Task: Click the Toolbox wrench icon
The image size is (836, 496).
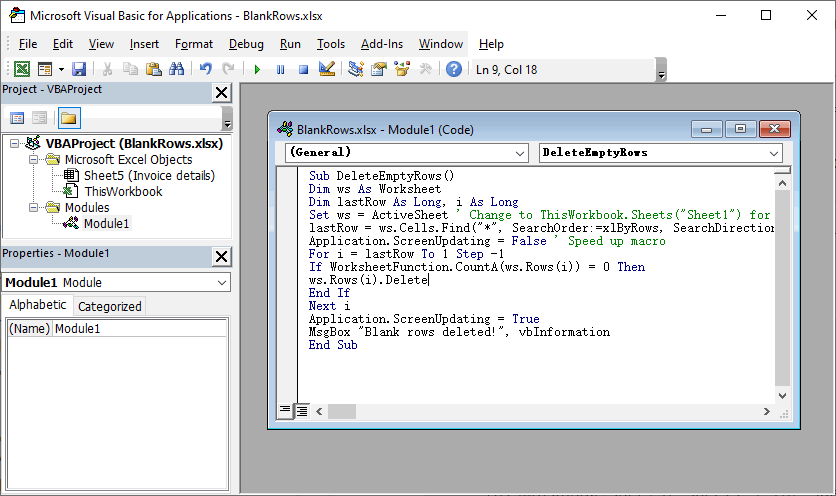Action: point(425,69)
